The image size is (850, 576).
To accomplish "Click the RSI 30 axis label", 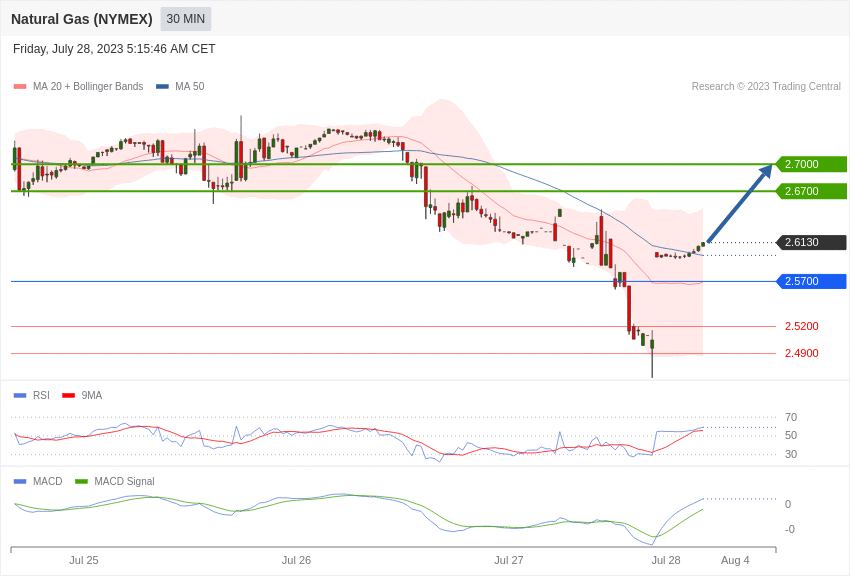I will tap(791, 454).
